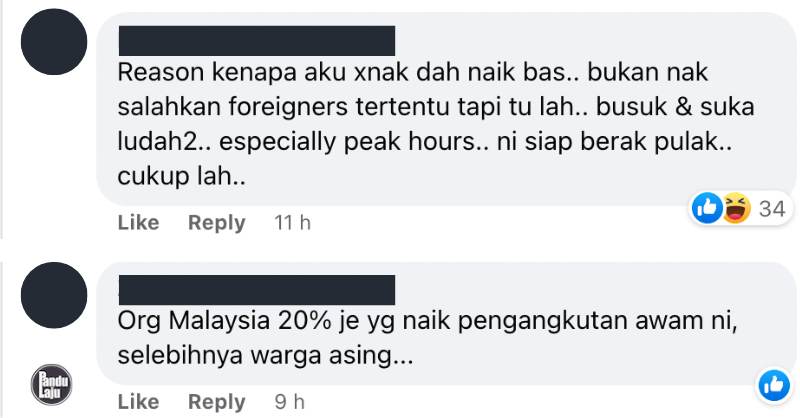This screenshot has width=800, height=418.
Task: Click the laughing emoji reaction icon
Action: coord(735,208)
